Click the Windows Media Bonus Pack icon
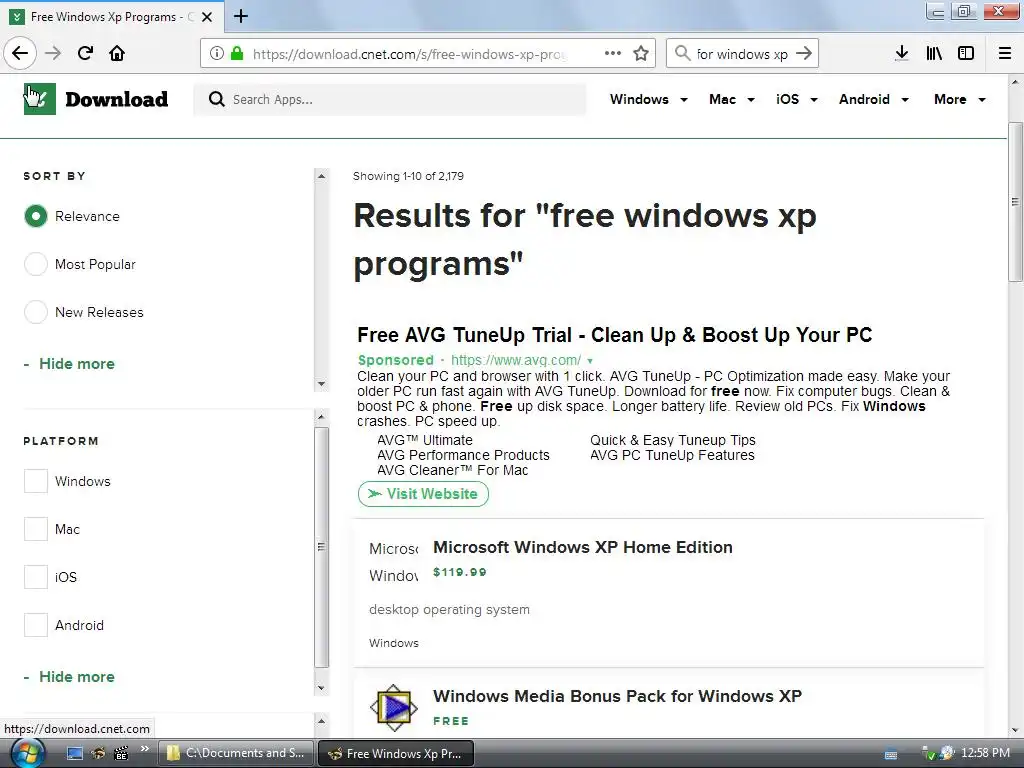The height and width of the screenshot is (768, 1024). 393,707
